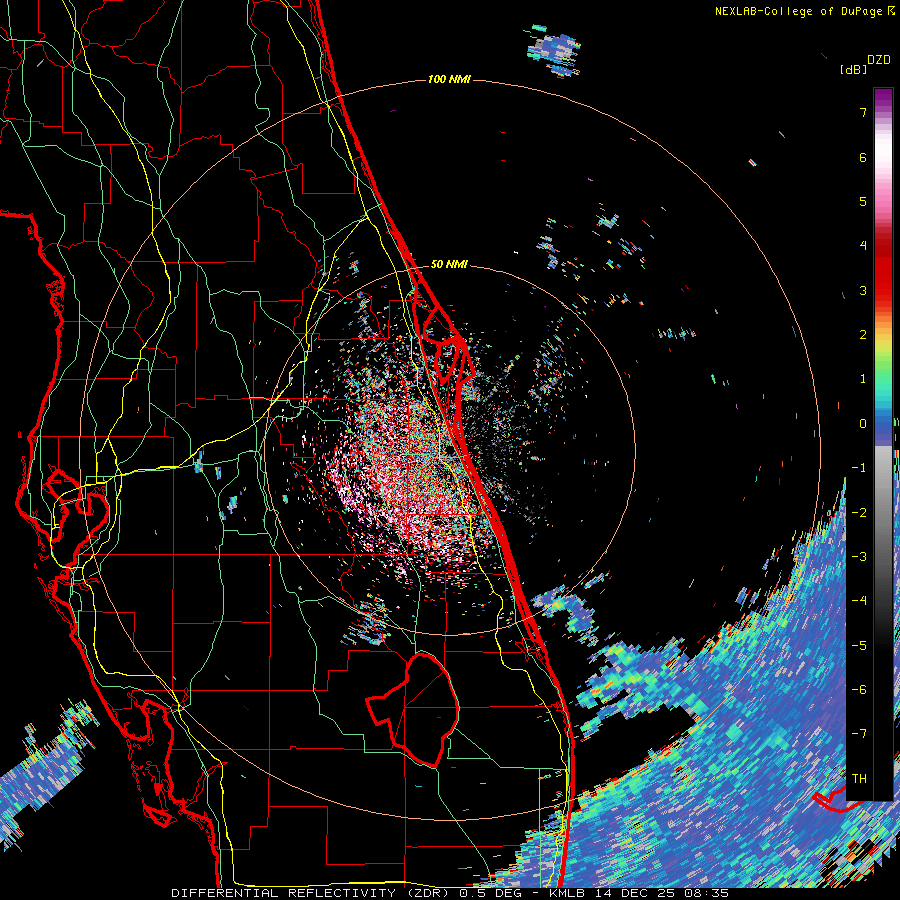Image resolution: width=900 pixels, height=900 pixels.
Task: Click the TH threshold label on legend
Action: (x=859, y=779)
